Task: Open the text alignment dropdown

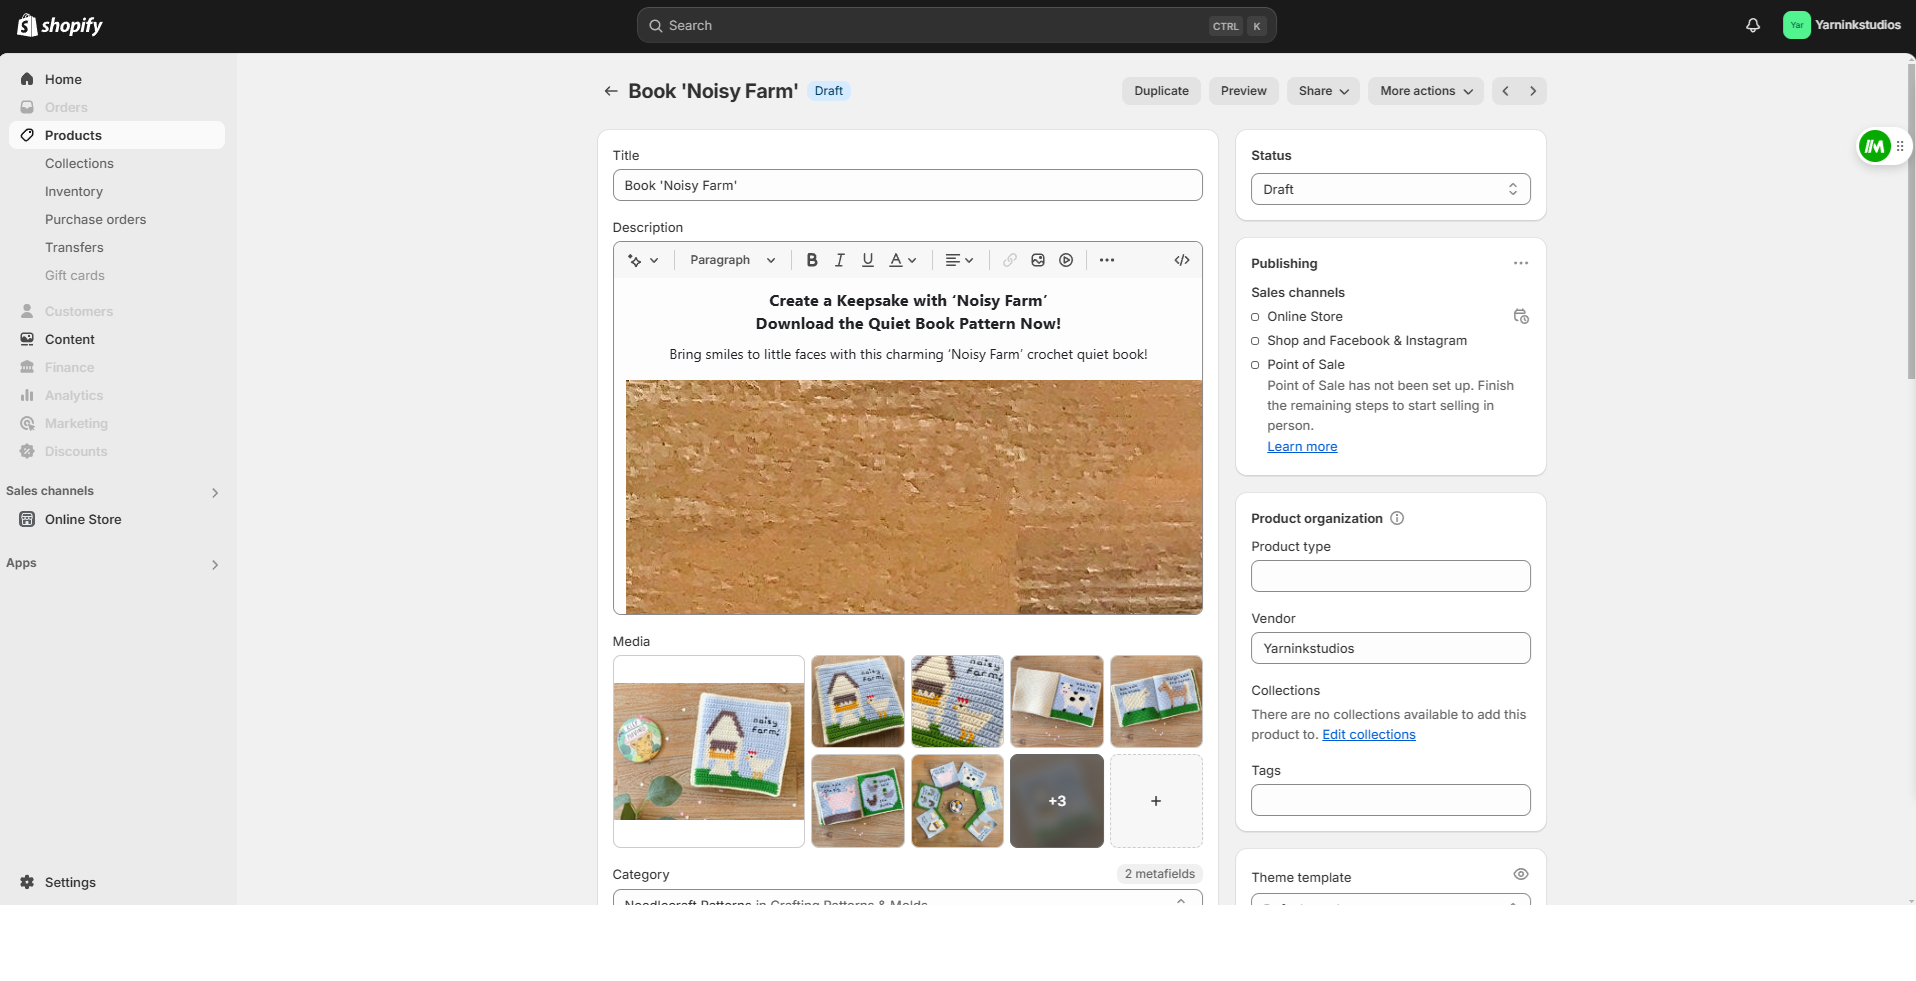Action: coord(959,260)
